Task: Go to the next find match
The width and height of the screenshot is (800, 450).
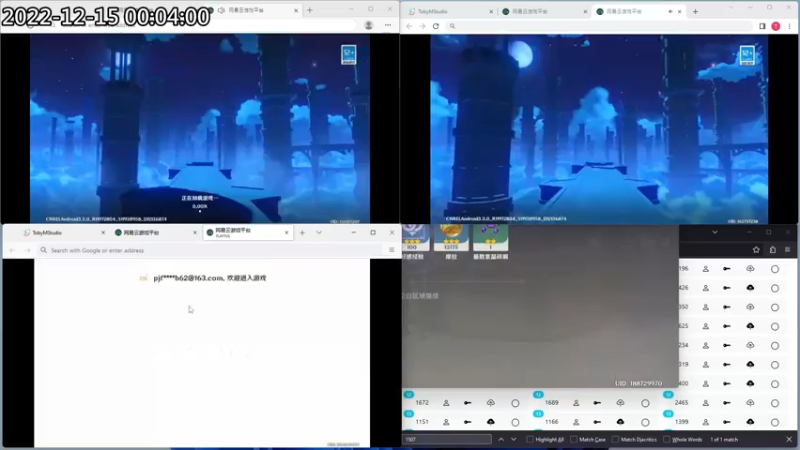Action: pyautogui.click(x=514, y=439)
